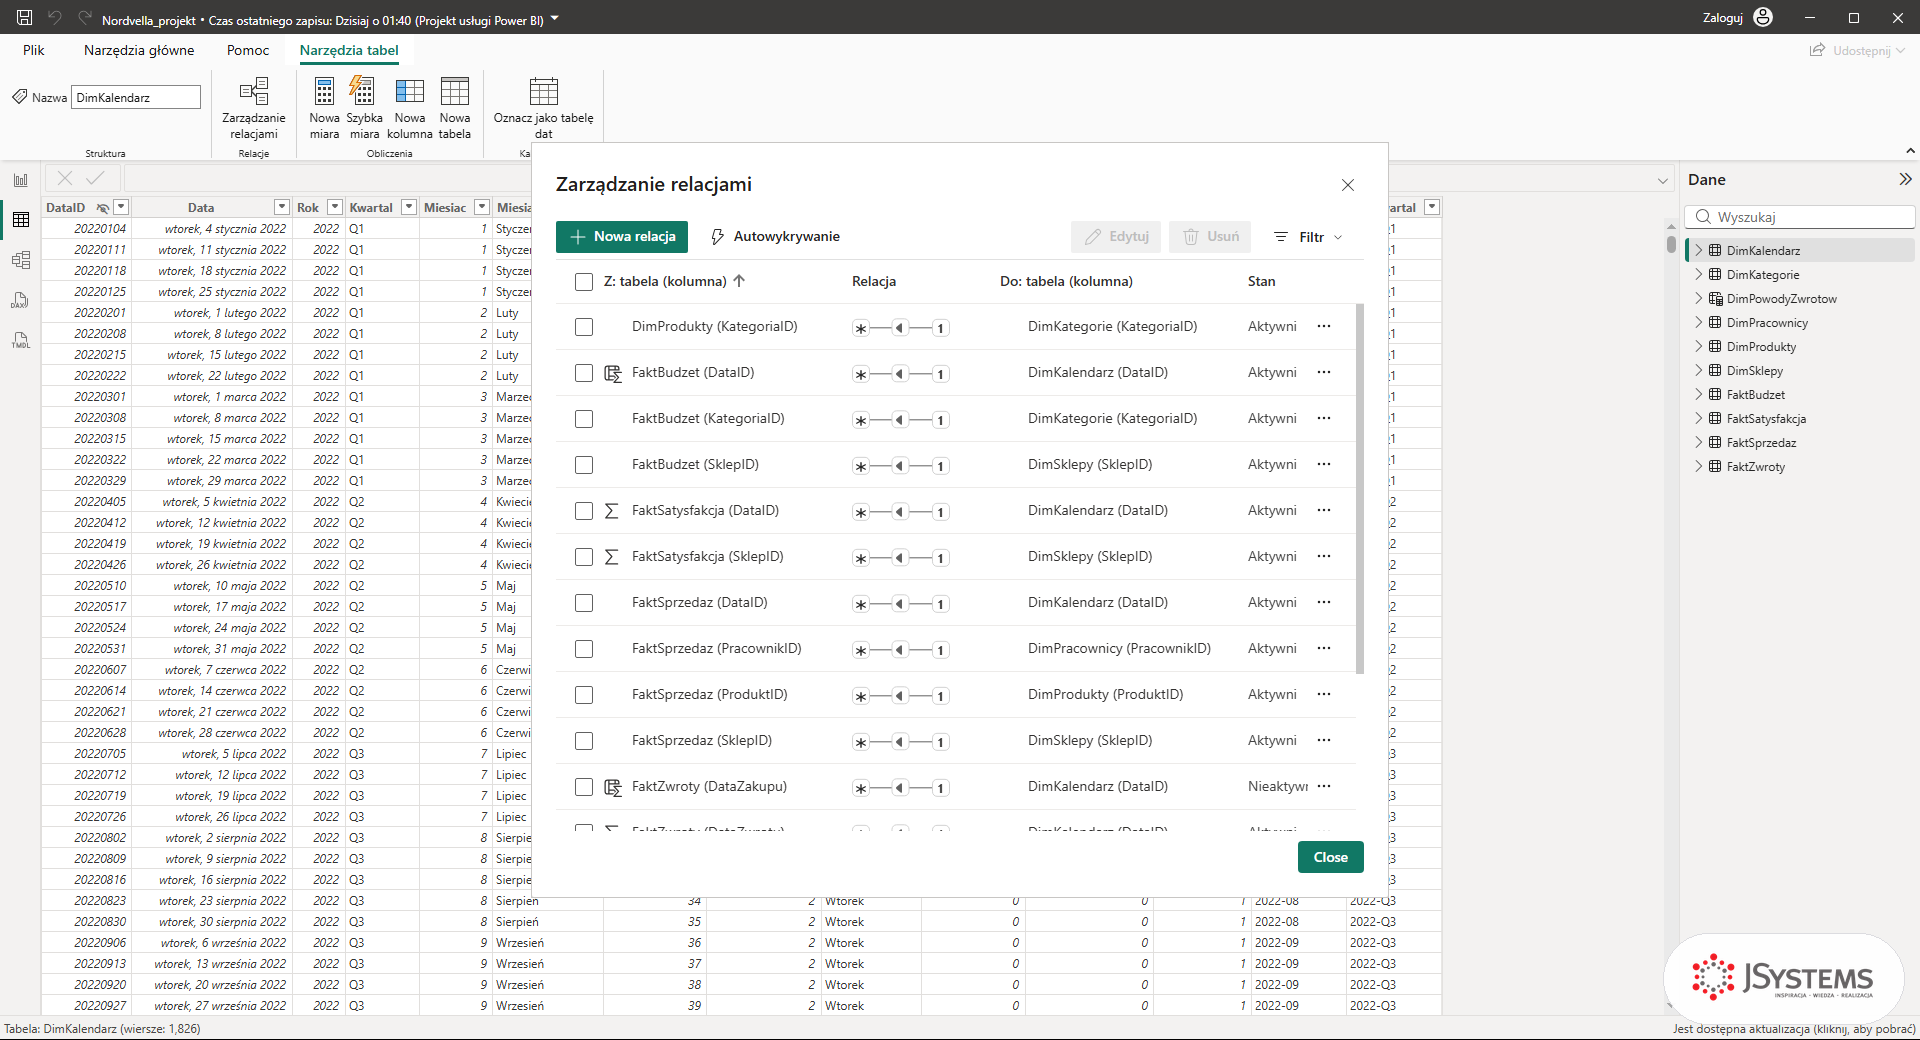The height and width of the screenshot is (1040, 1920).
Task: Click the Szybka miara icon
Action: point(362,91)
